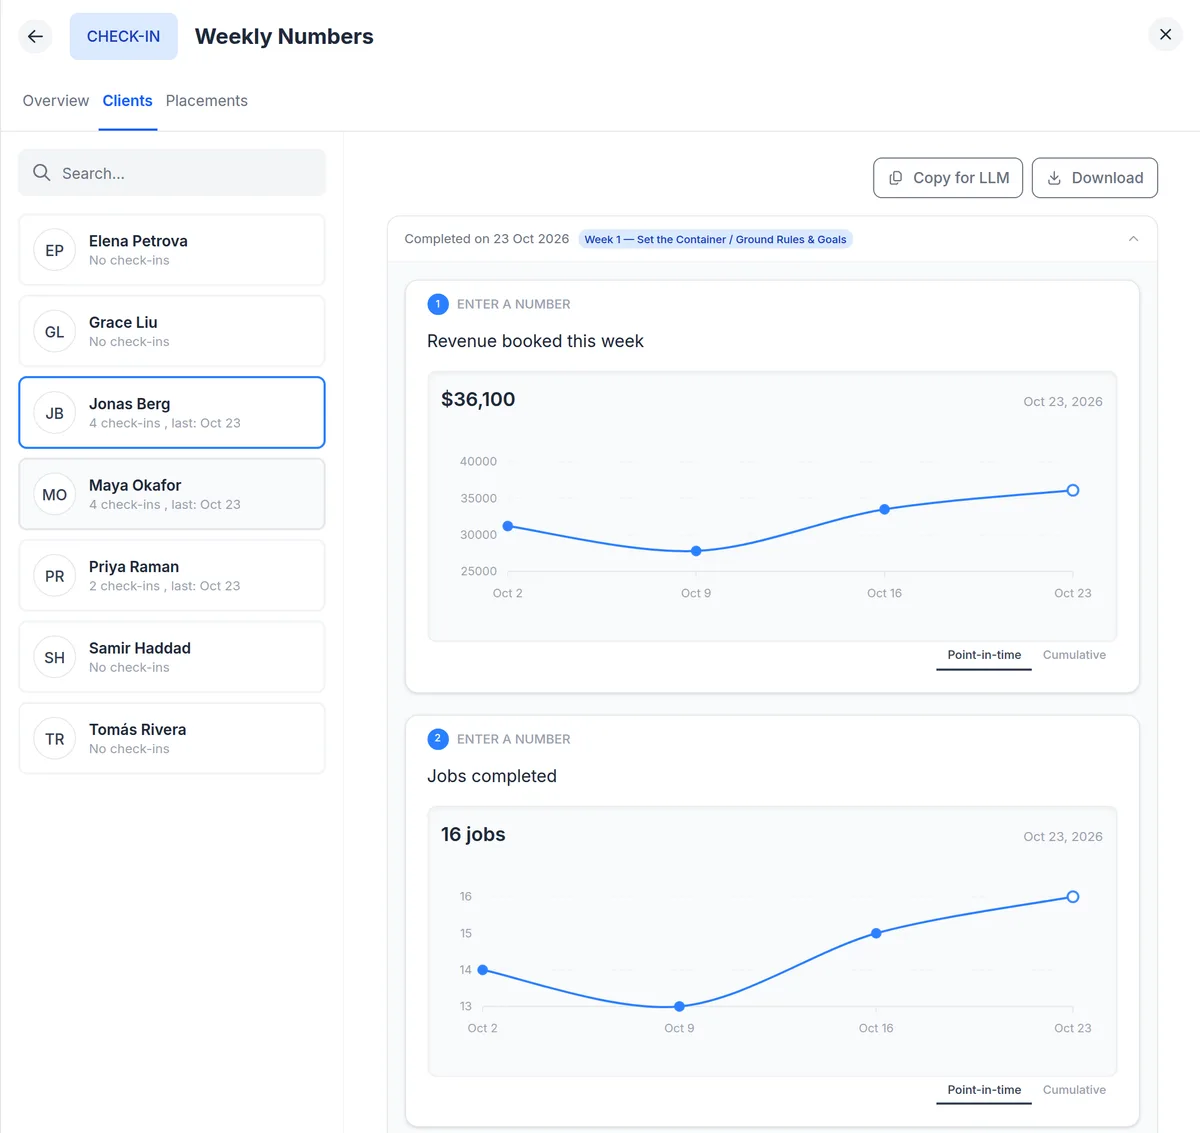The width and height of the screenshot is (1200, 1133).
Task: Click the back arrow icon
Action: 36,36
